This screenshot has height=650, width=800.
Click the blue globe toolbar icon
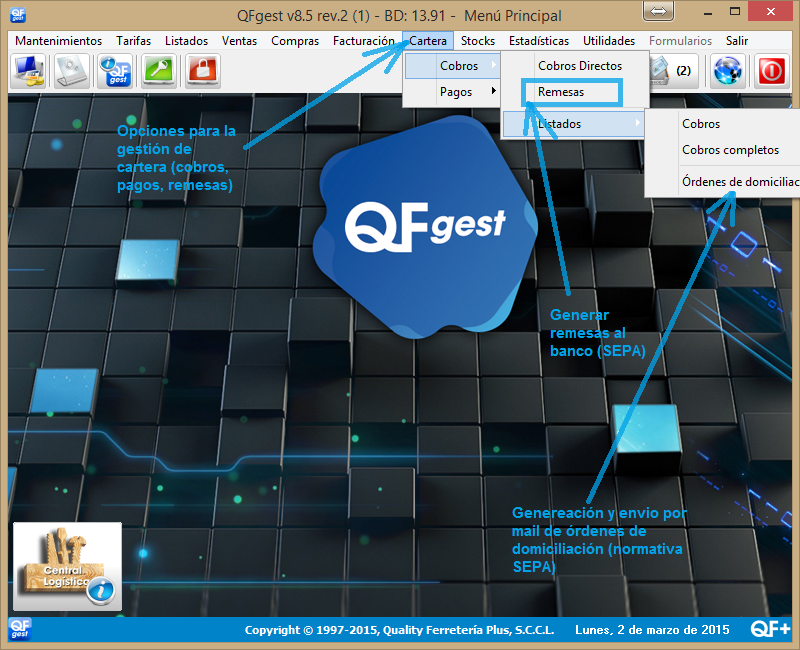tap(728, 71)
